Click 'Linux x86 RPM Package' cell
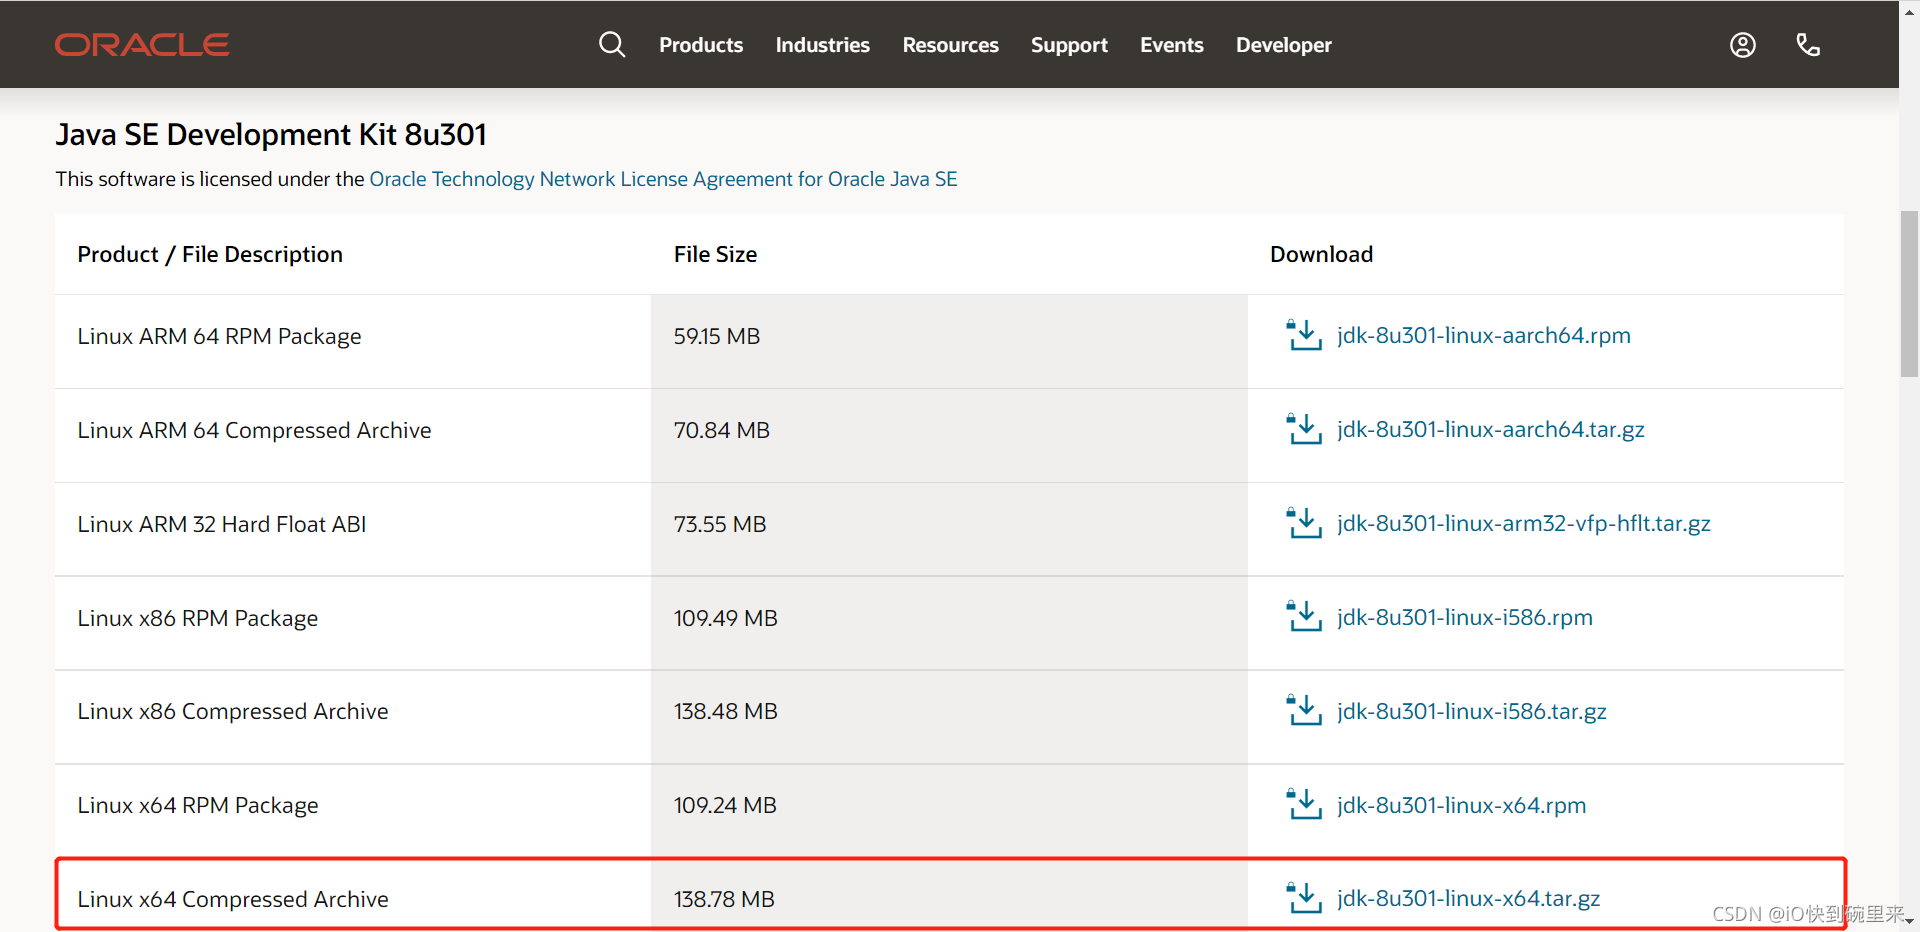The width and height of the screenshot is (1920, 932). pyautogui.click(x=353, y=623)
